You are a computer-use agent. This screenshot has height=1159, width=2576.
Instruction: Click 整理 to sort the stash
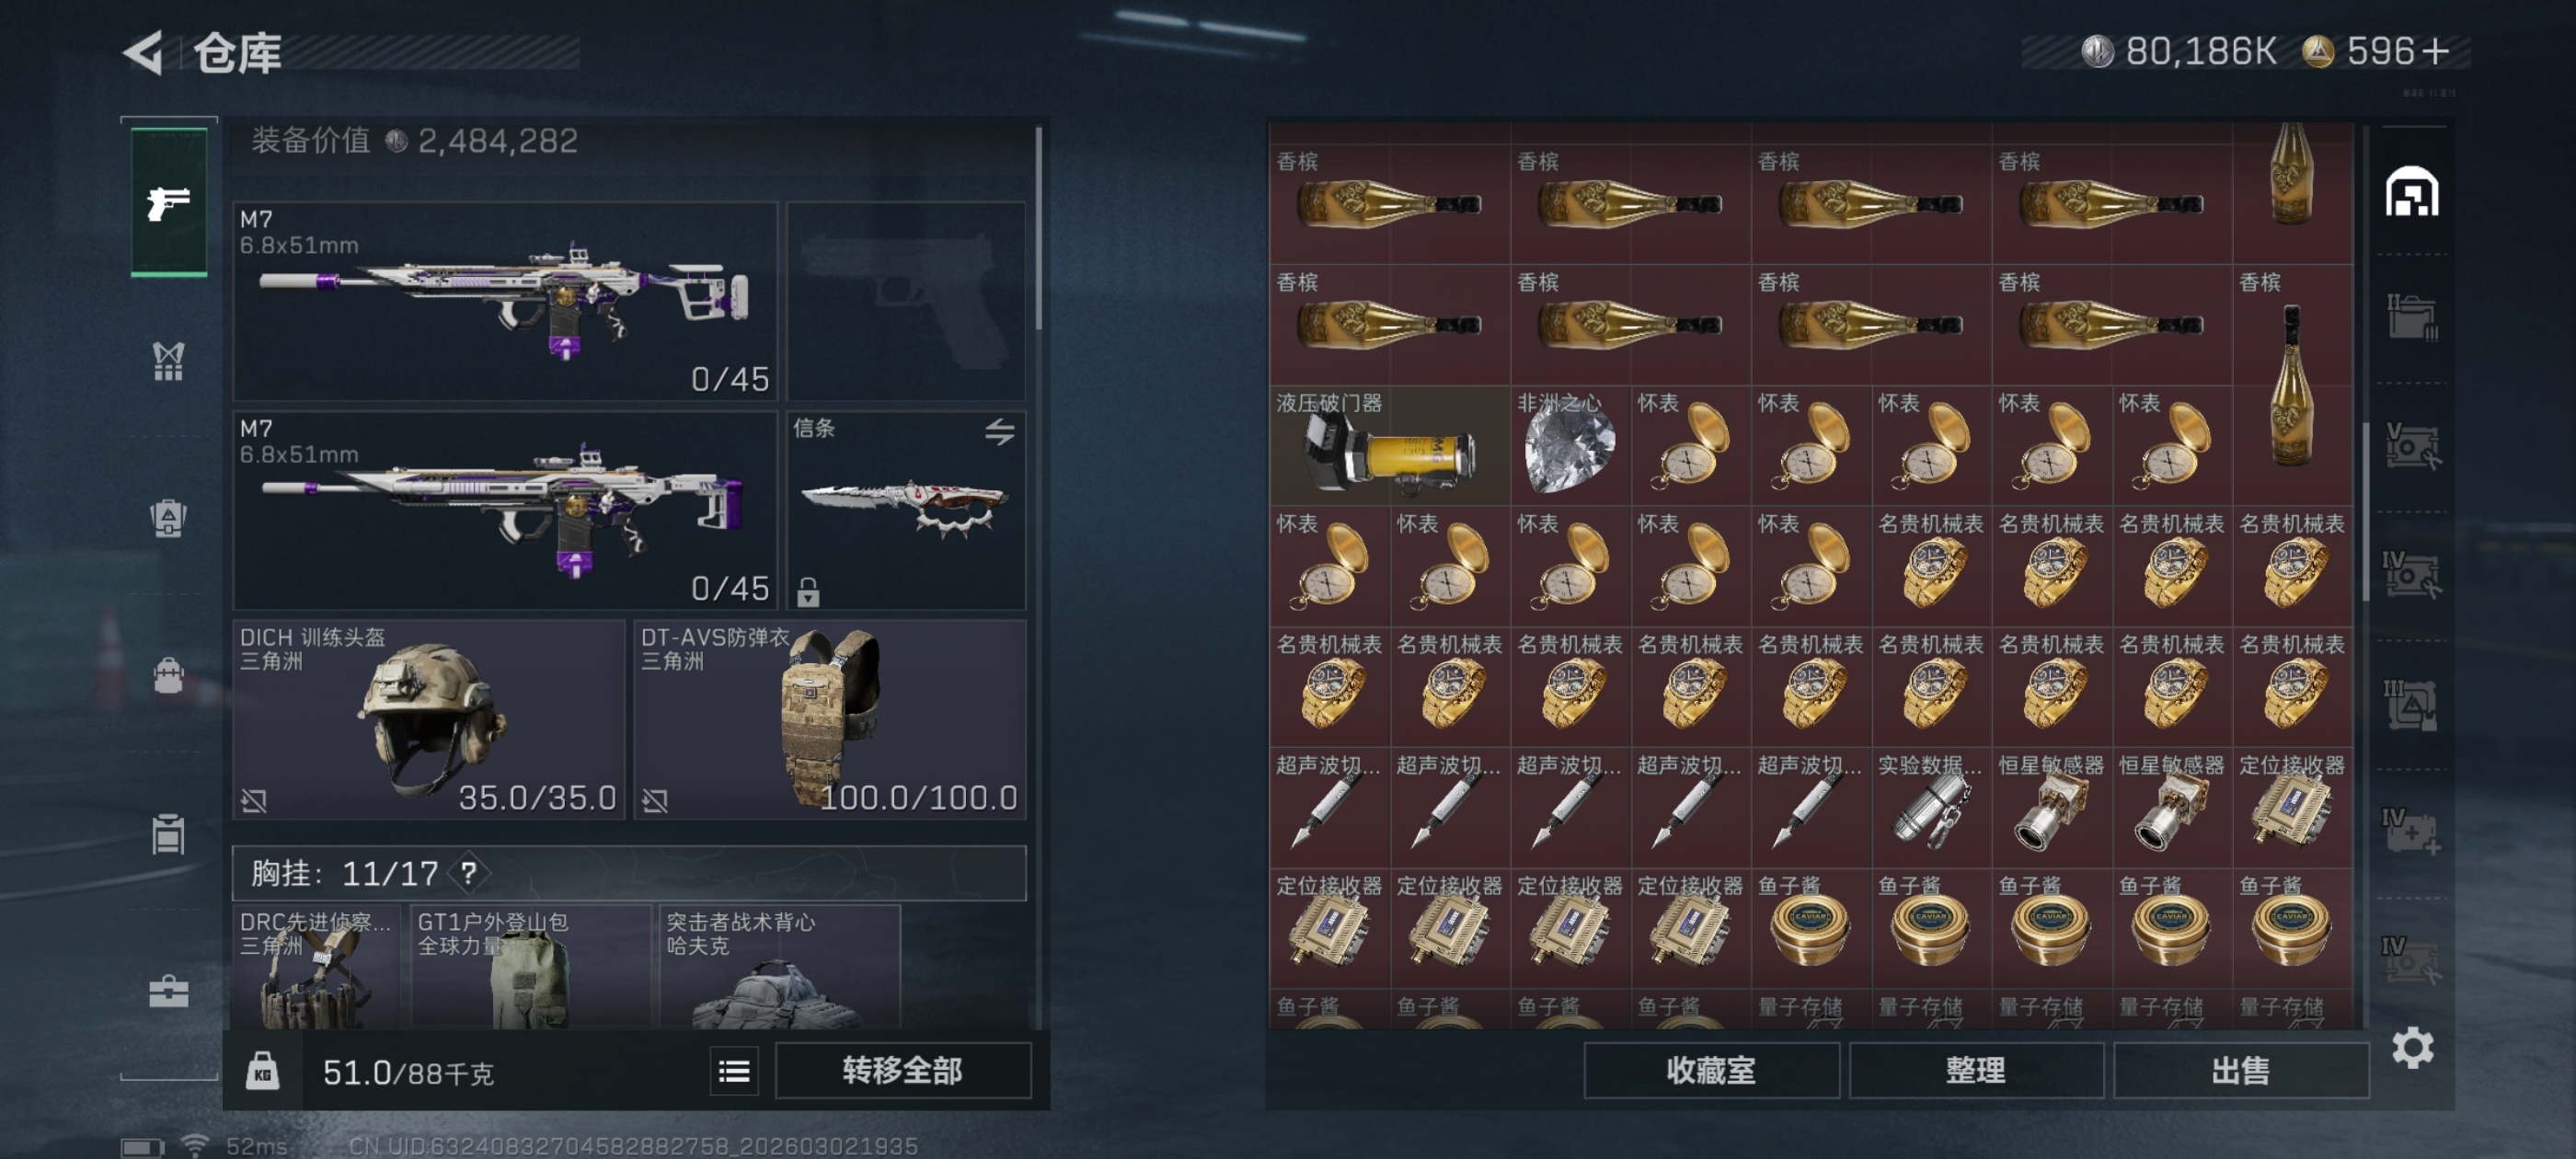(1976, 1070)
